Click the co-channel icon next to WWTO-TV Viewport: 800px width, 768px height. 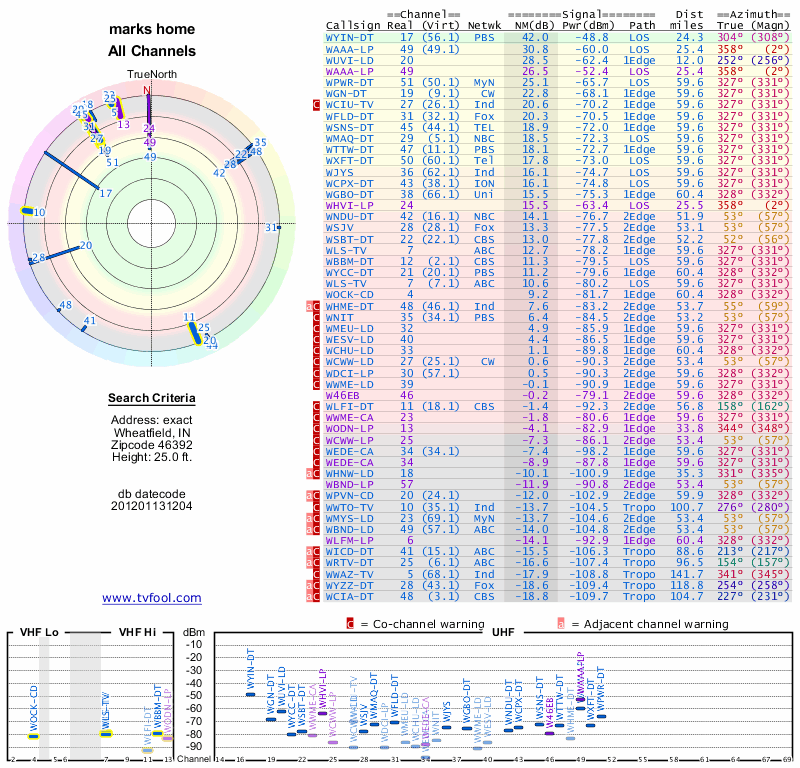tap(316, 507)
